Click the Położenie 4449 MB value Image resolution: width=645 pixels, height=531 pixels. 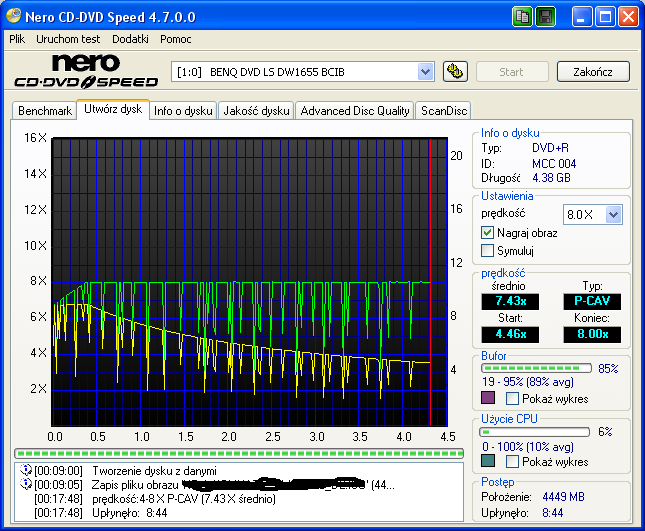563,497
